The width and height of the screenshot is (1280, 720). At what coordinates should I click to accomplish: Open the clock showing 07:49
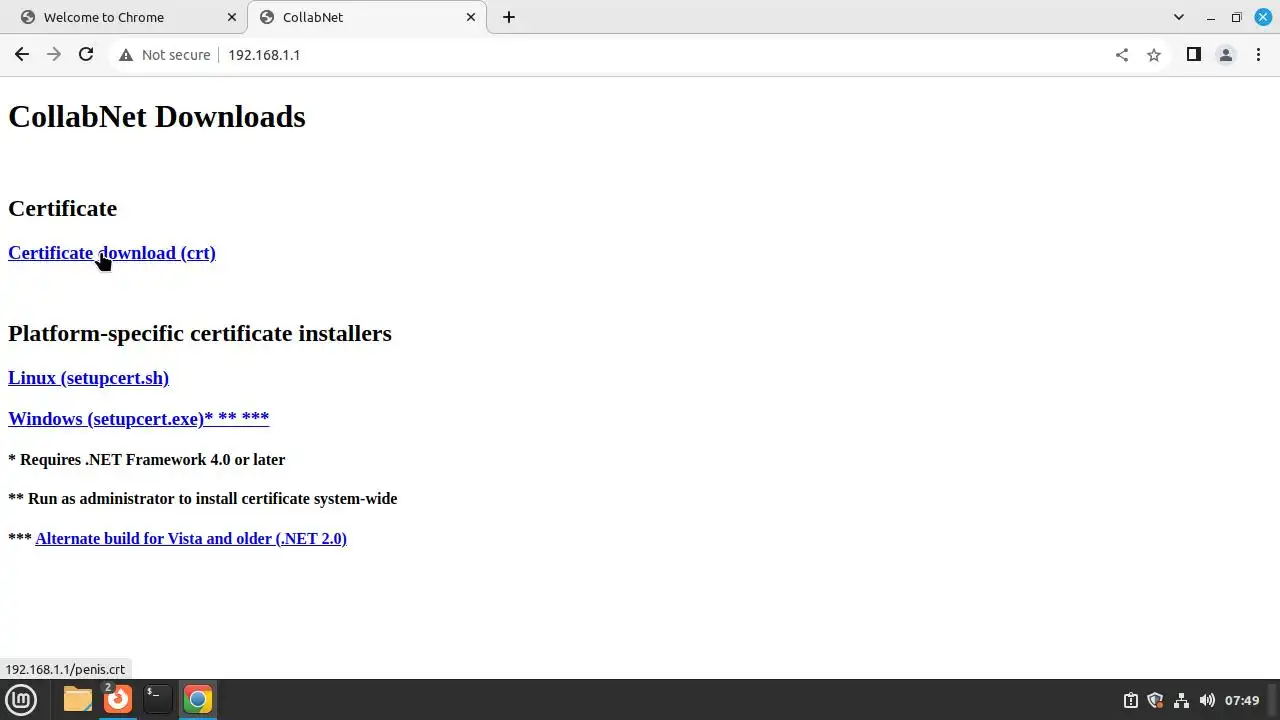tap(1242, 700)
